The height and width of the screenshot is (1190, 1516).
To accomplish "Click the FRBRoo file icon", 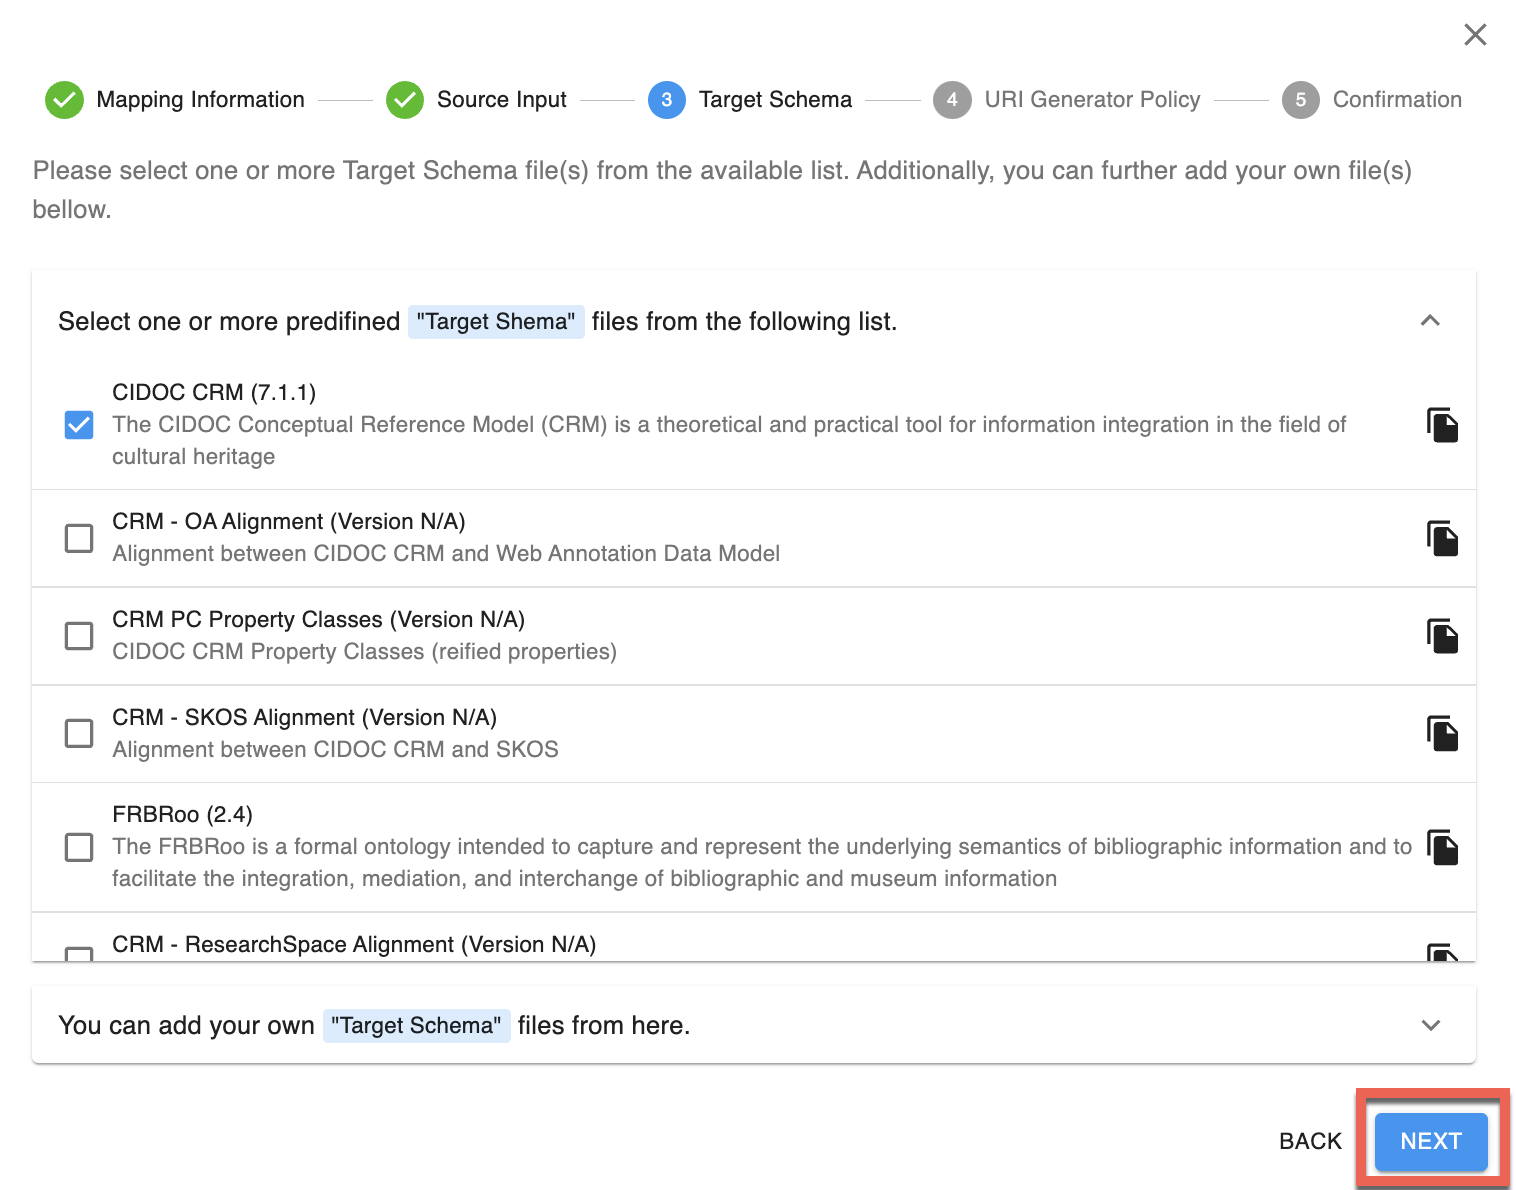I will (x=1441, y=847).
